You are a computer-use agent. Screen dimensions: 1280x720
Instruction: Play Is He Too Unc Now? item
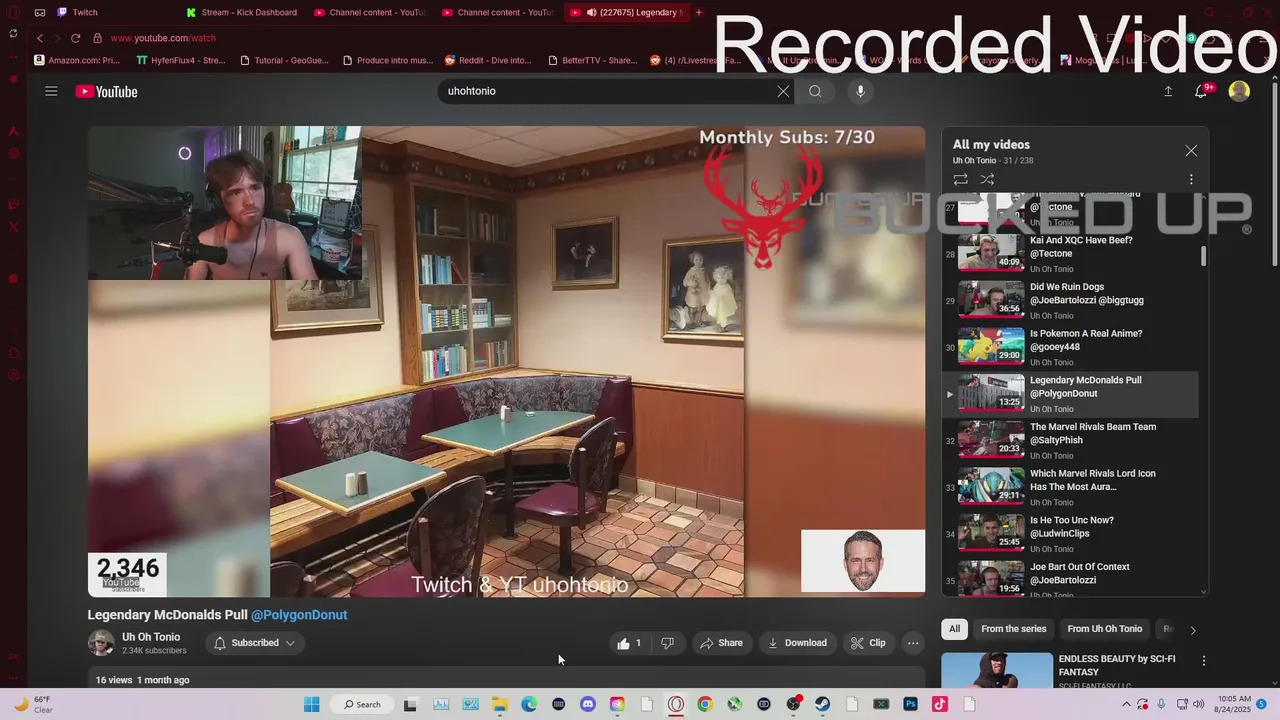(x=1070, y=534)
